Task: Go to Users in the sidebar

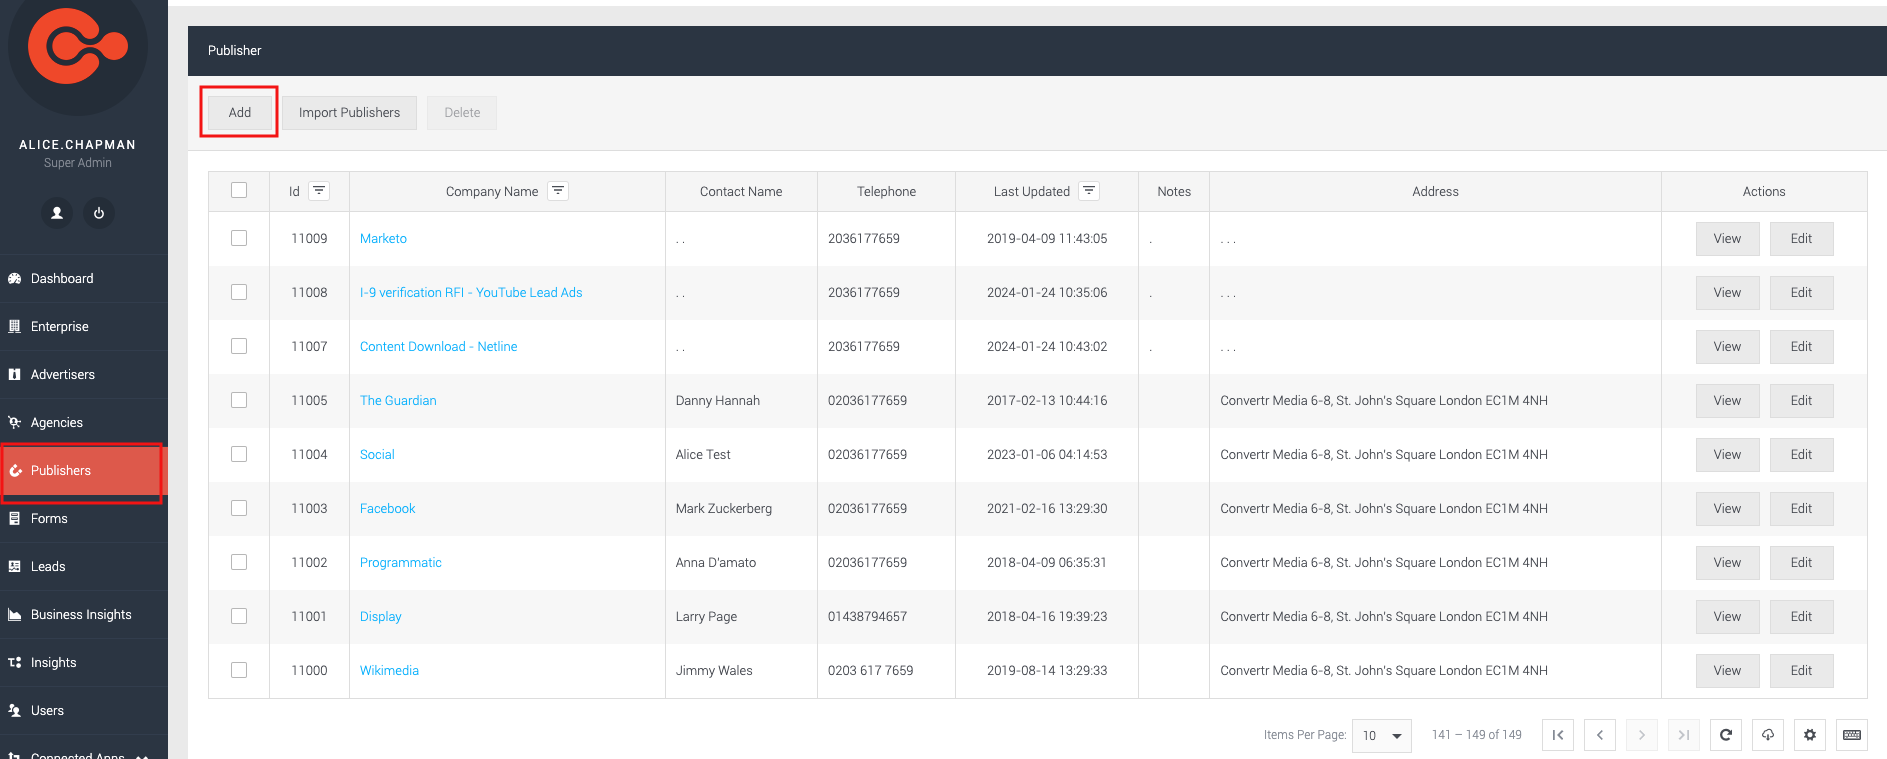Action: [x=84, y=711]
